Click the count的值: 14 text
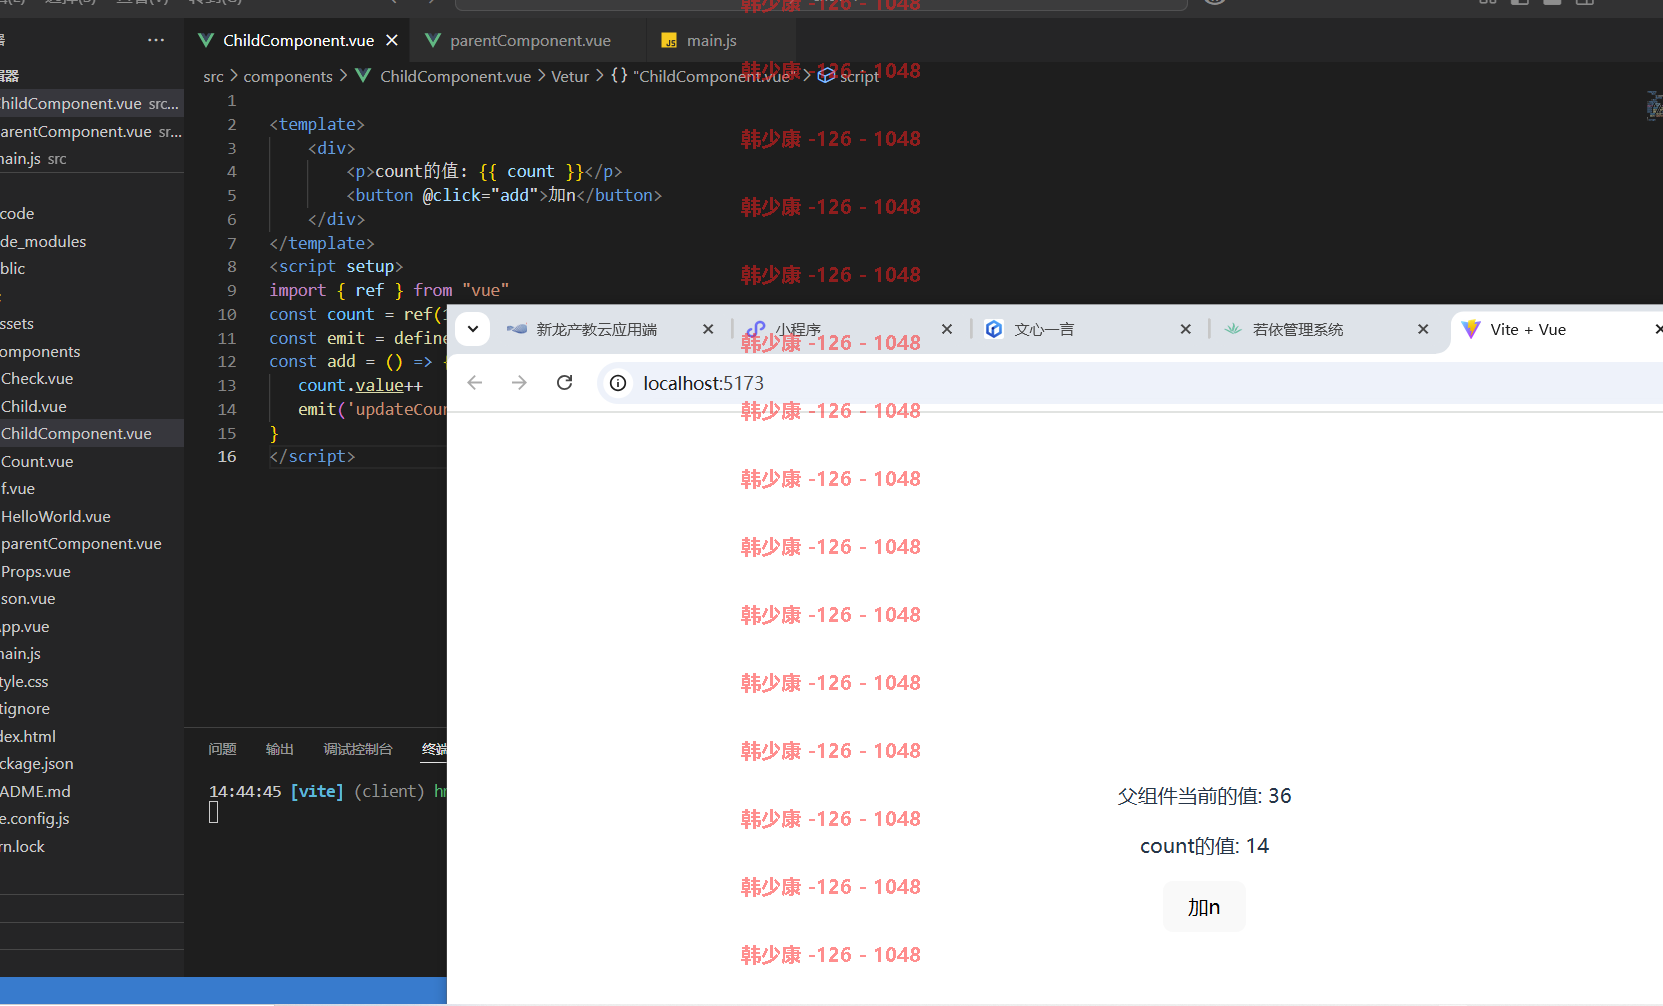Image resolution: width=1663 pixels, height=1006 pixels. (1204, 846)
